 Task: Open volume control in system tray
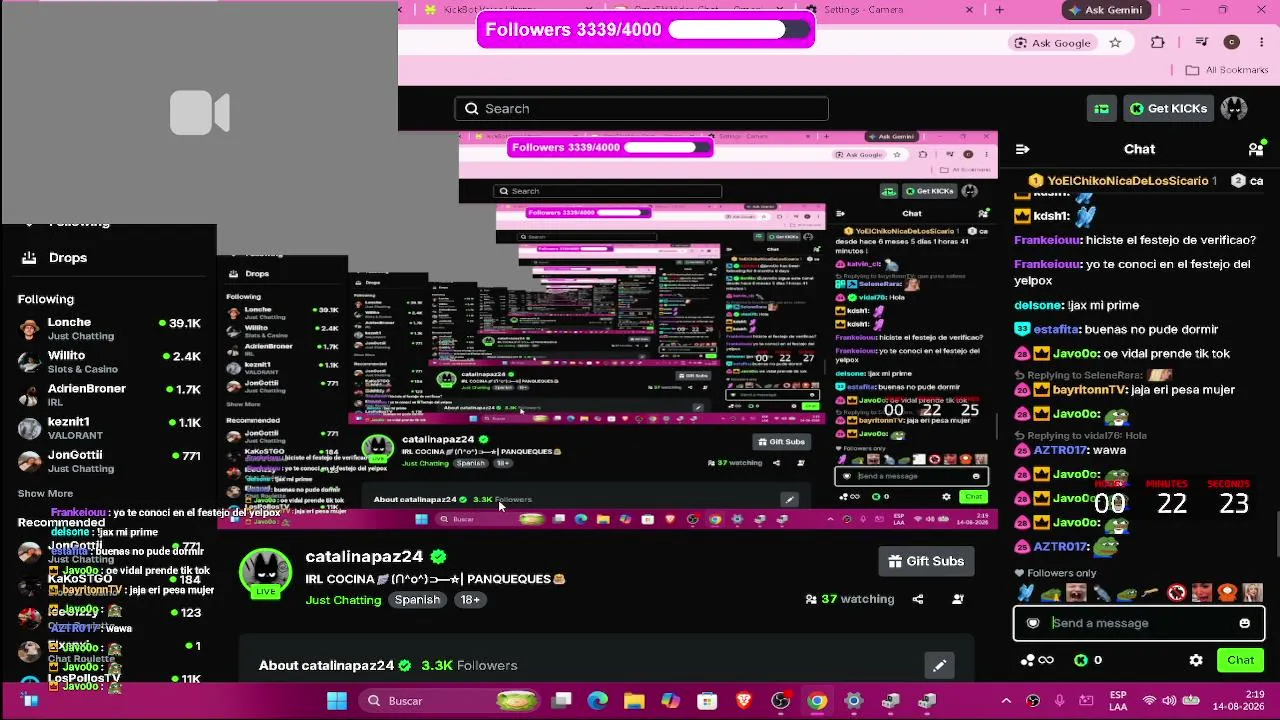[x=1170, y=701]
